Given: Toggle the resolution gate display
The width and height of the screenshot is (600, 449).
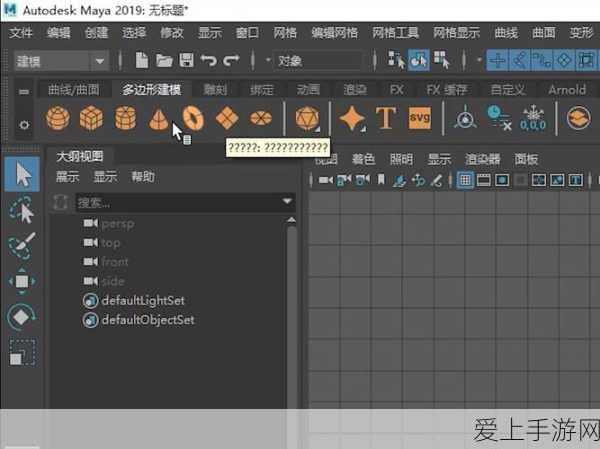Looking at the screenshot, I should (502, 180).
